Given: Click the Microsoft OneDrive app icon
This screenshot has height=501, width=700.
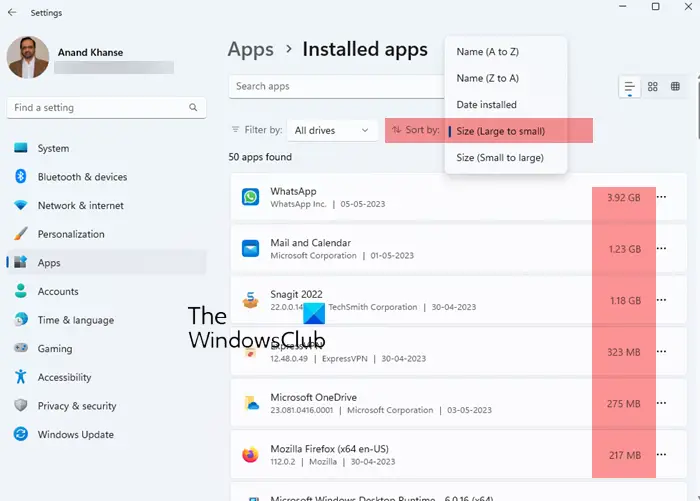Looking at the screenshot, I should click(251, 403).
